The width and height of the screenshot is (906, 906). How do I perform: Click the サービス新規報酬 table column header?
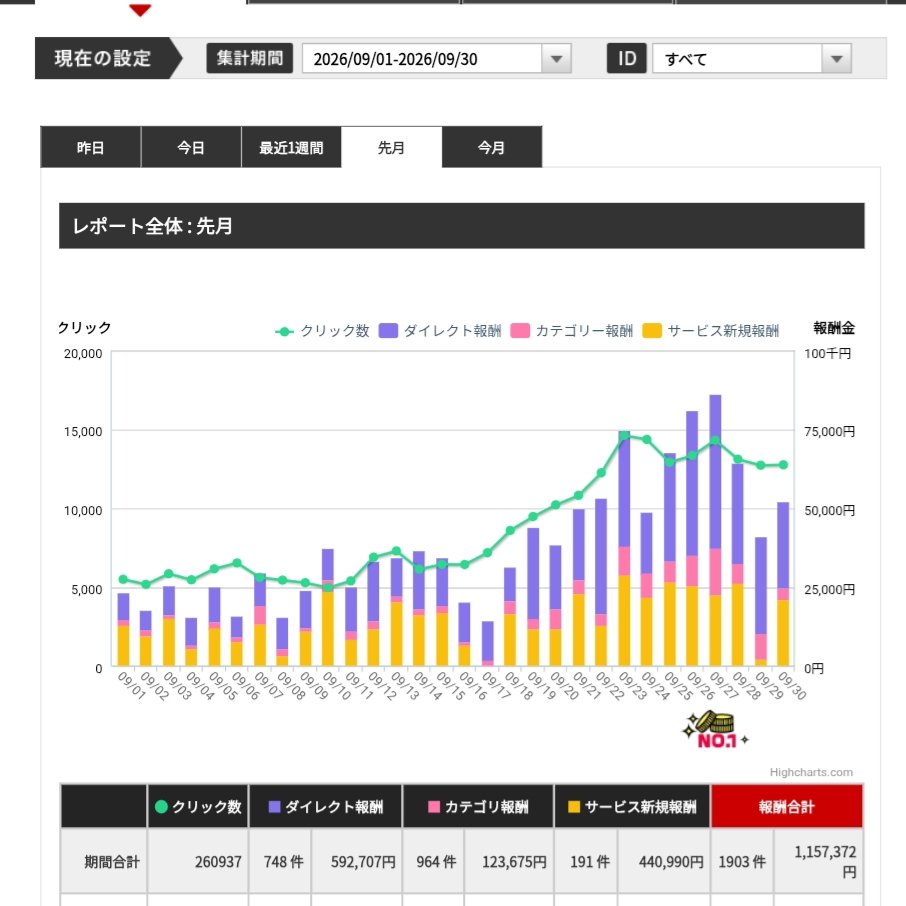632,807
